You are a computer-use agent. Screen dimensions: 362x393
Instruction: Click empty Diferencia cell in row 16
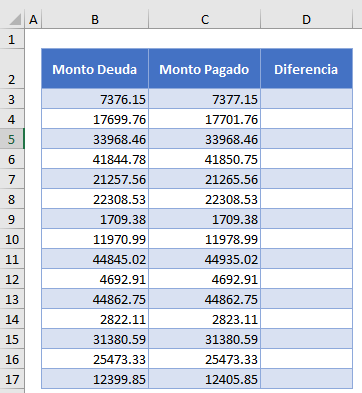[x=306, y=359]
